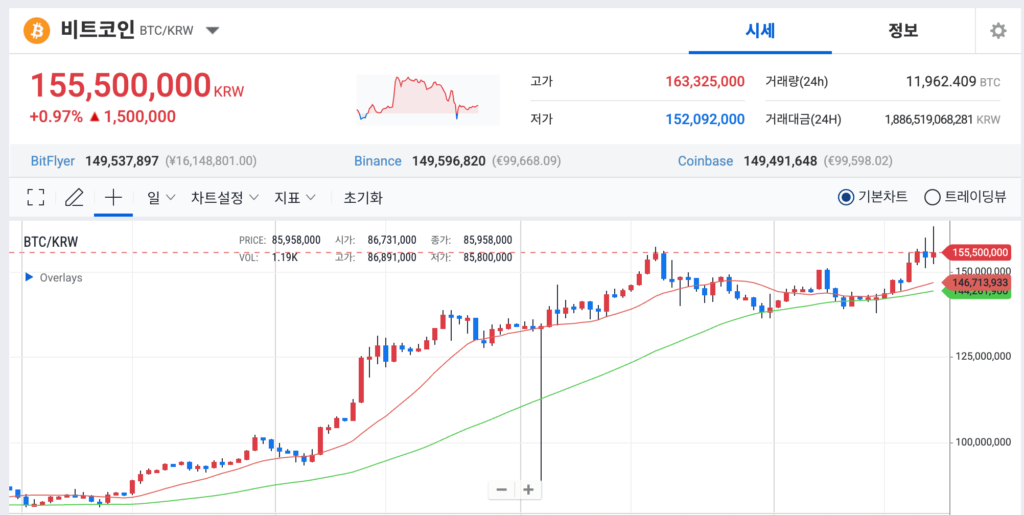Open the Binance price link

377,161
